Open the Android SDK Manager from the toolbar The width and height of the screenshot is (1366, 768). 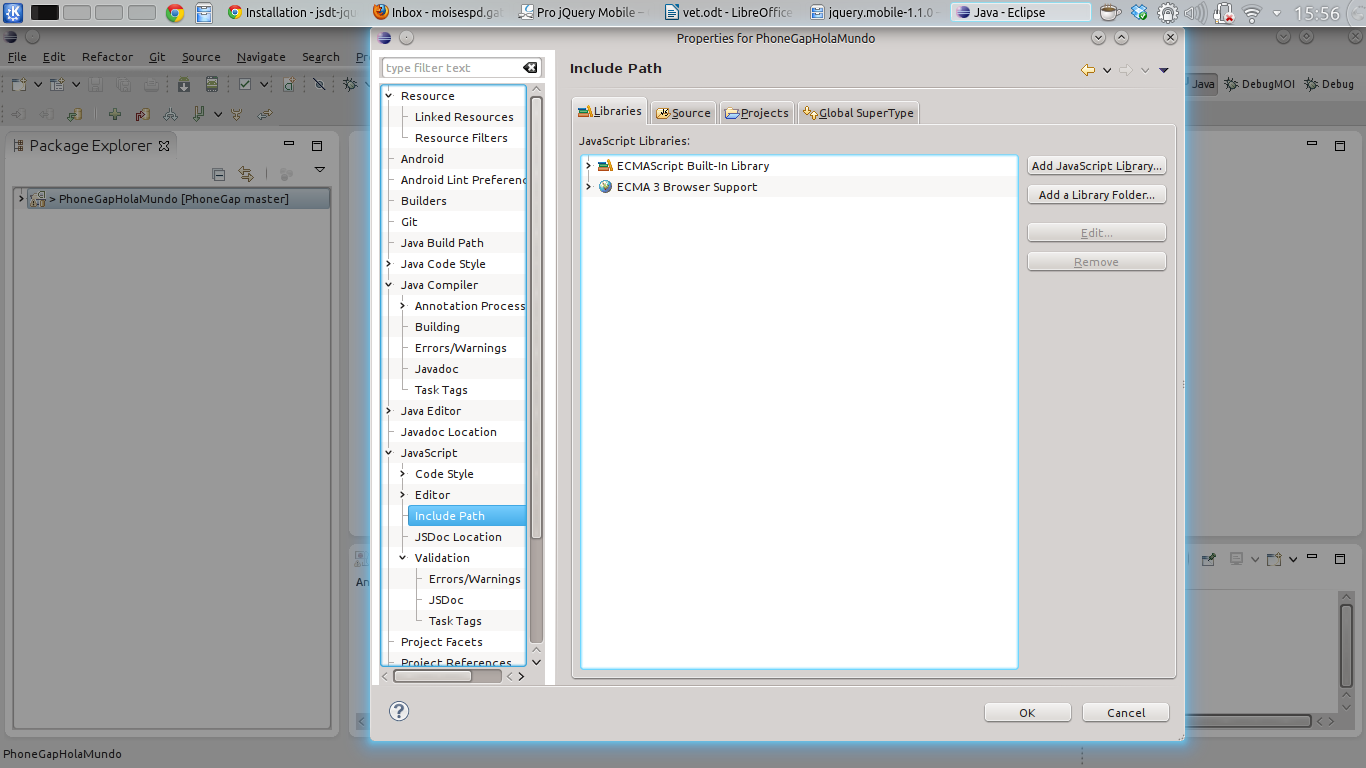[183, 85]
